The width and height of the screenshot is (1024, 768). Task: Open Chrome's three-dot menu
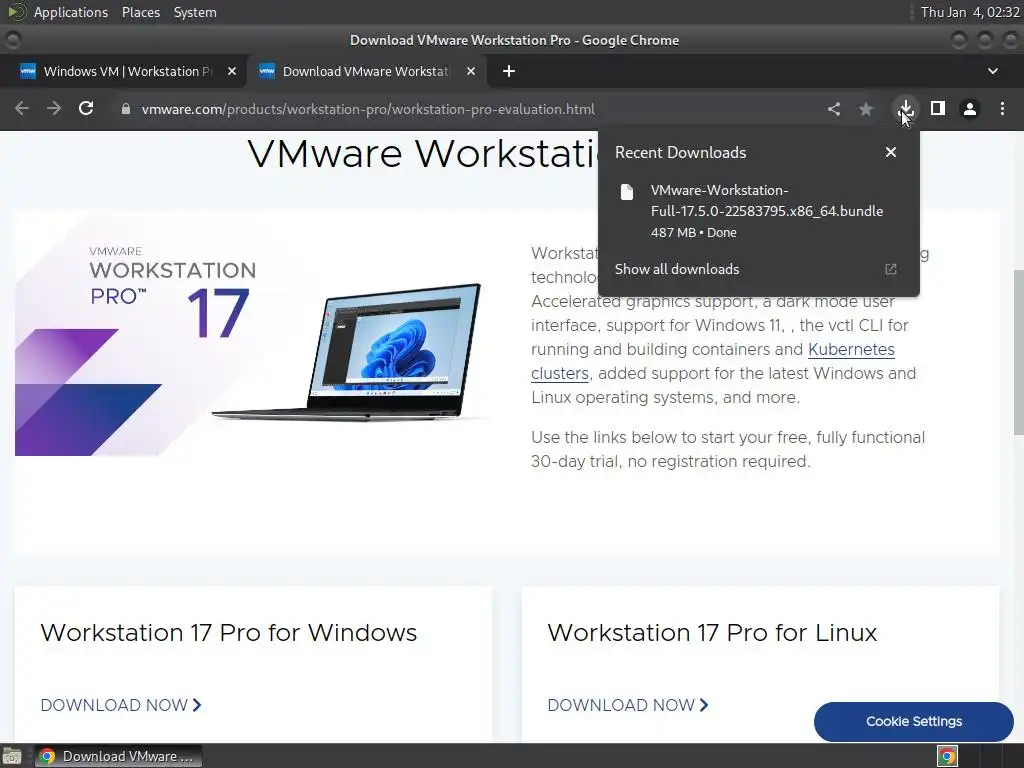pyautogui.click(x=1002, y=109)
